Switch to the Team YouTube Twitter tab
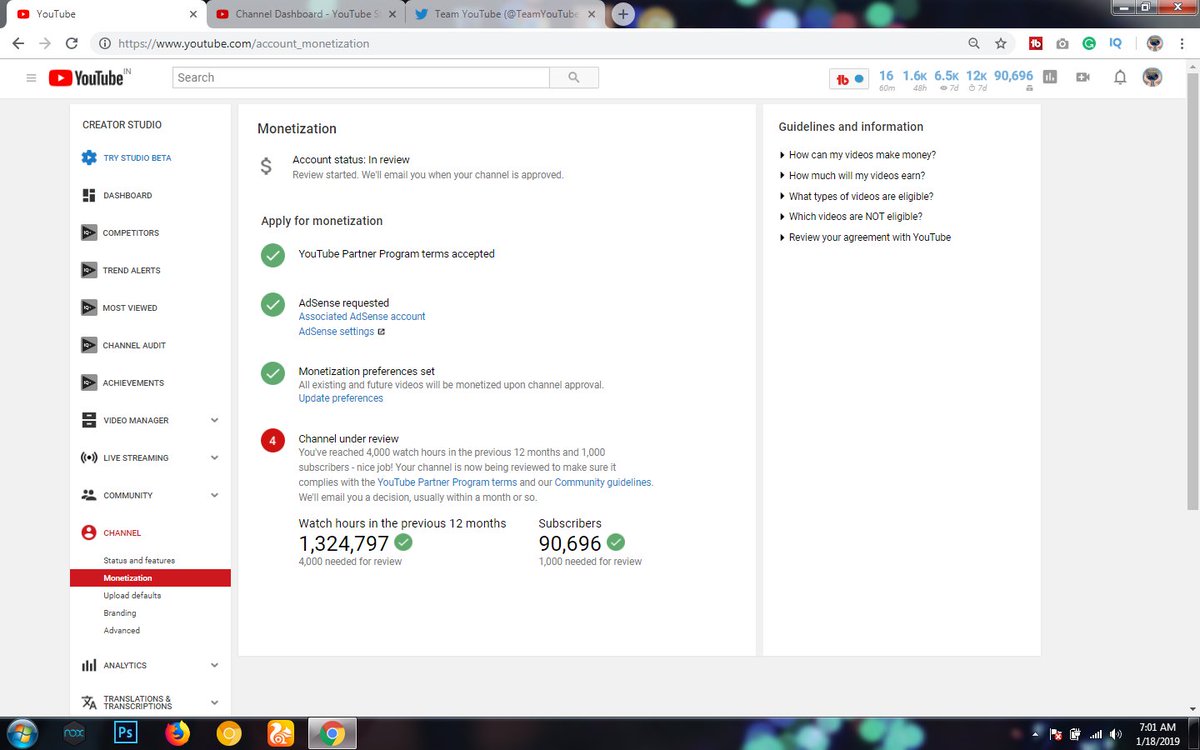This screenshot has width=1200, height=750. 505,14
